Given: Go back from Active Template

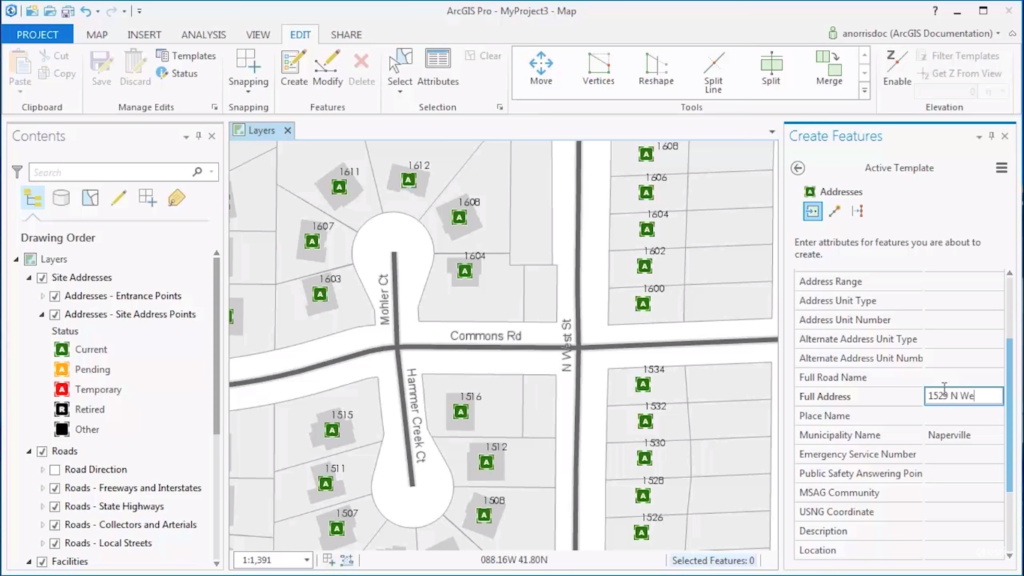Looking at the screenshot, I should pos(797,168).
